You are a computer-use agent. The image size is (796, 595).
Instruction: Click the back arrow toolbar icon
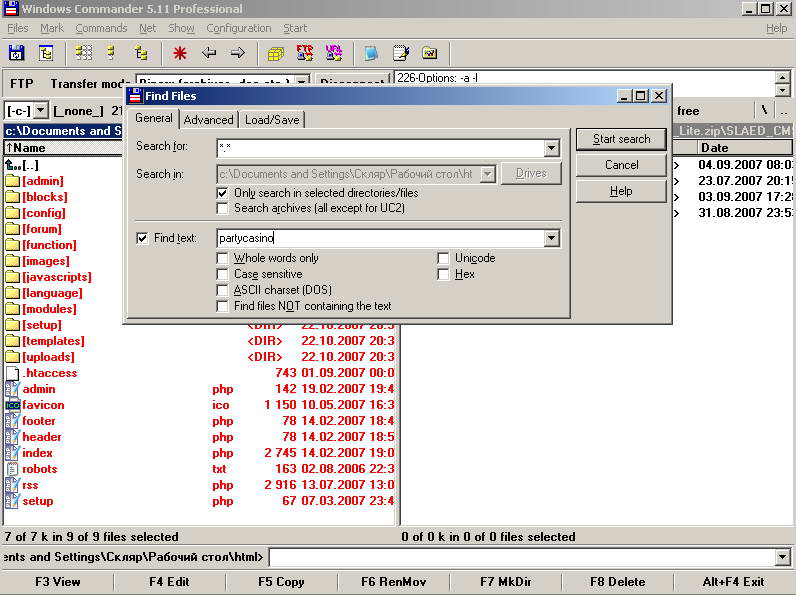click(209, 53)
